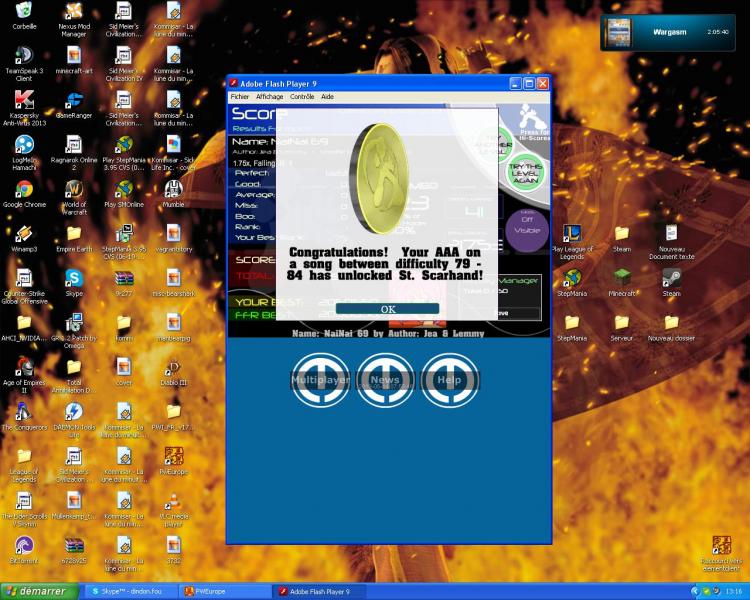
Task: Select the League of Legends folder icon
Action: [24, 465]
